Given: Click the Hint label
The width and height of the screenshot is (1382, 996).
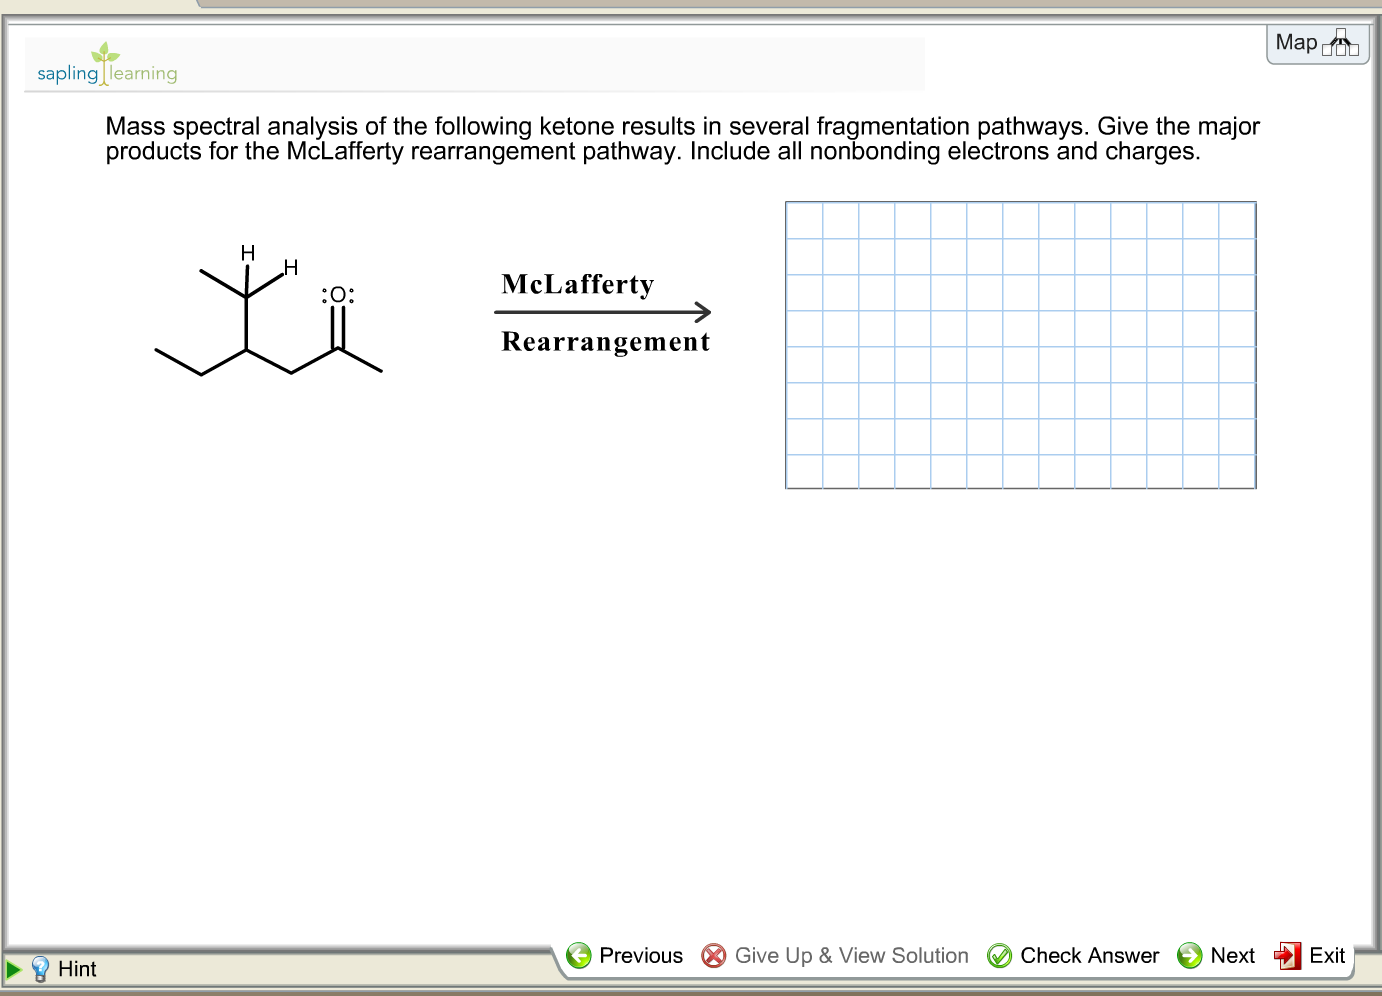Looking at the screenshot, I should (x=77, y=968).
